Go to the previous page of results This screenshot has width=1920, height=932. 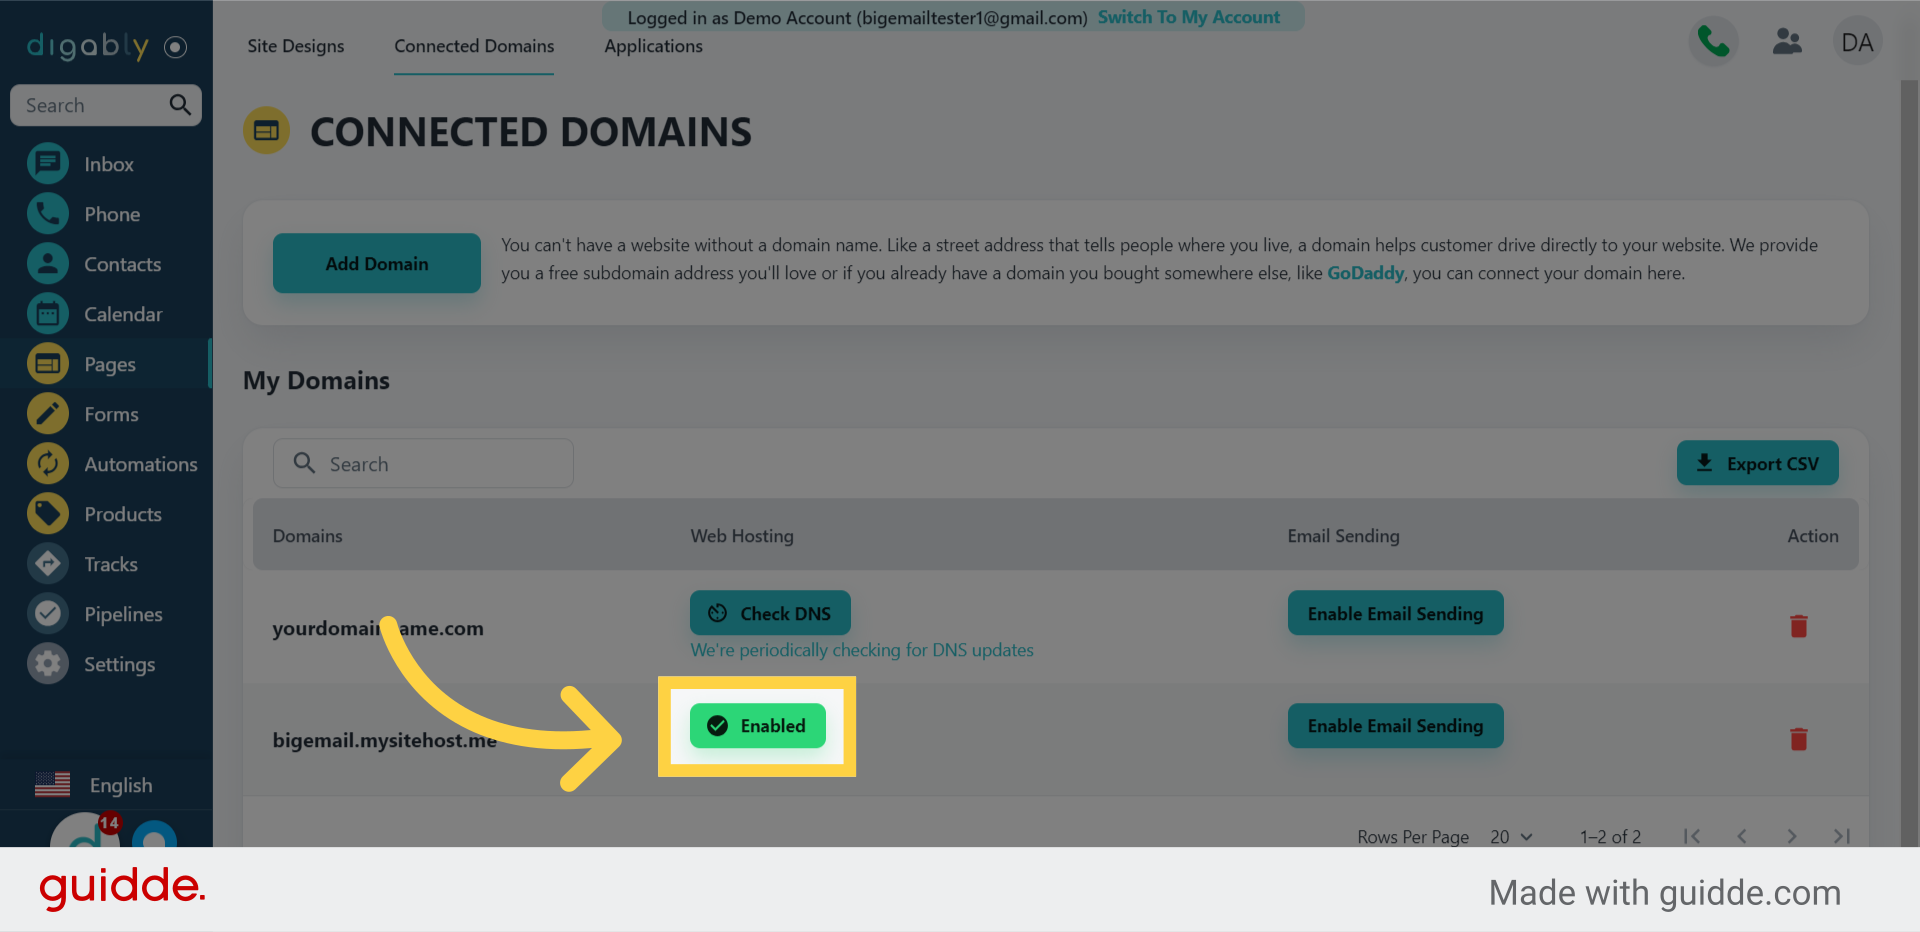click(x=1742, y=836)
